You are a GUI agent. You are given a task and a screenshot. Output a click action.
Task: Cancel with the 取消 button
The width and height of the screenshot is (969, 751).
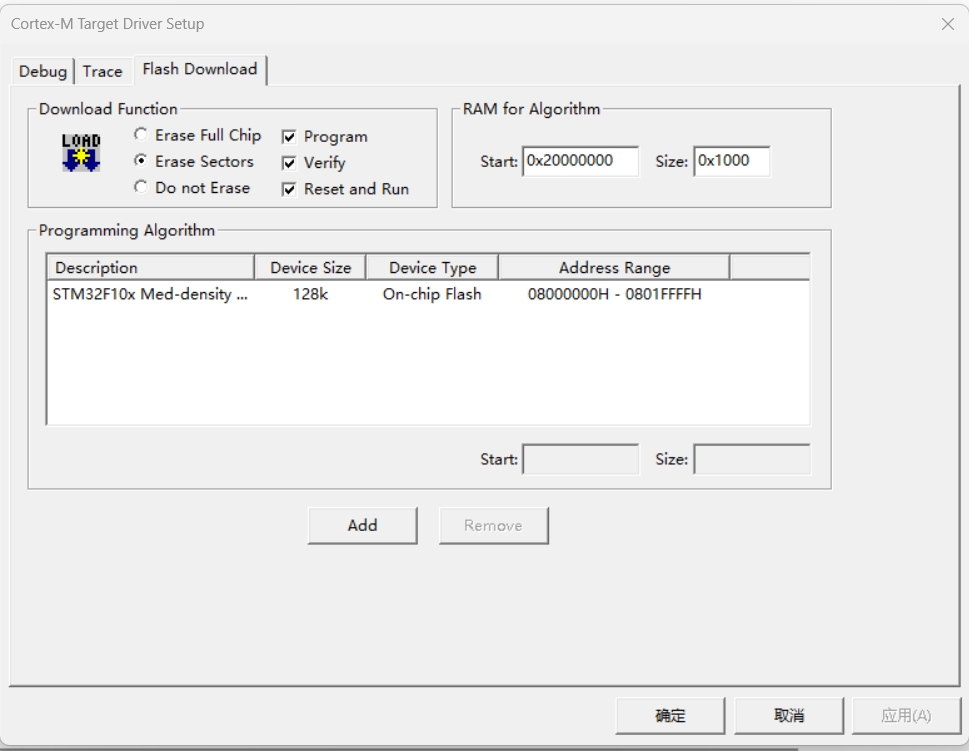click(x=789, y=716)
